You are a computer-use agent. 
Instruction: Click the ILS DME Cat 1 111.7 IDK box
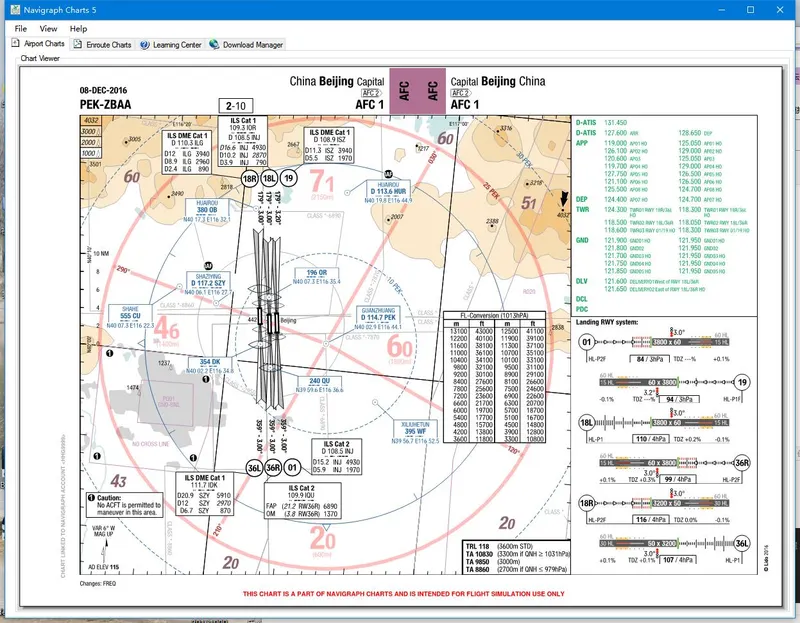click(205, 494)
